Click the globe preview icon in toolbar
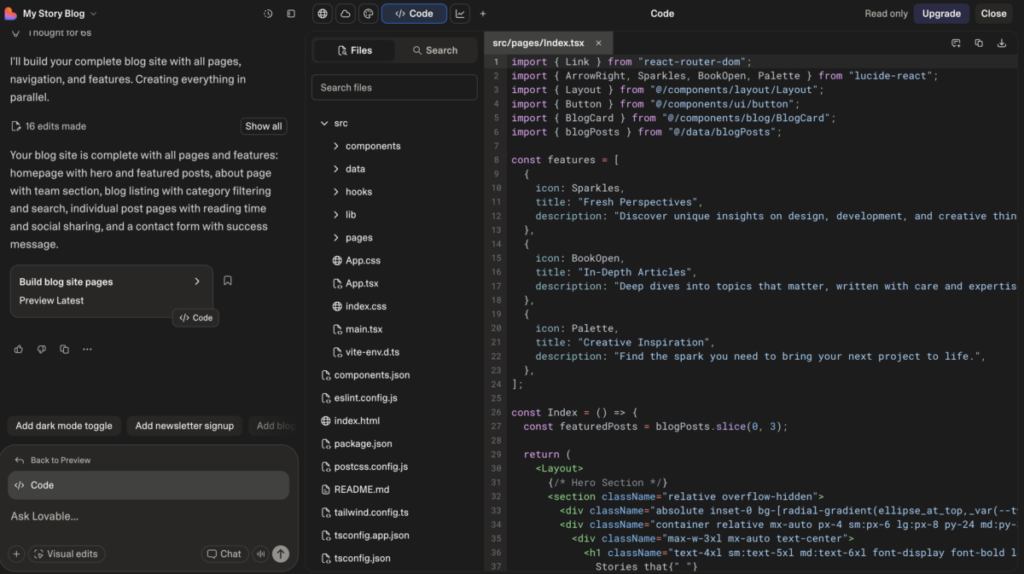Viewport: 1024px width, 574px height. coord(322,14)
